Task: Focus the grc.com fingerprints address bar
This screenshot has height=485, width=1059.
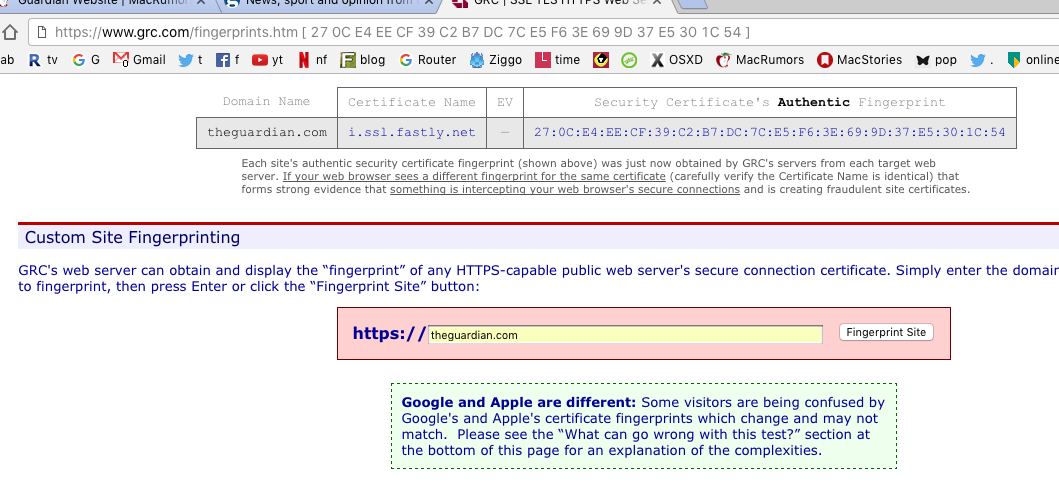Action: tap(544, 32)
